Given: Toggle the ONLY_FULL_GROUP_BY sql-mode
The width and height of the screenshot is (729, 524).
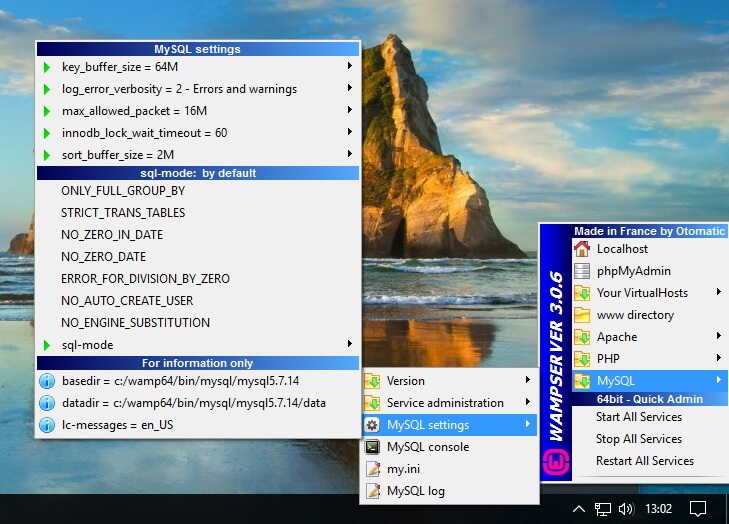Looking at the screenshot, I should pyautogui.click(x=123, y=191).
